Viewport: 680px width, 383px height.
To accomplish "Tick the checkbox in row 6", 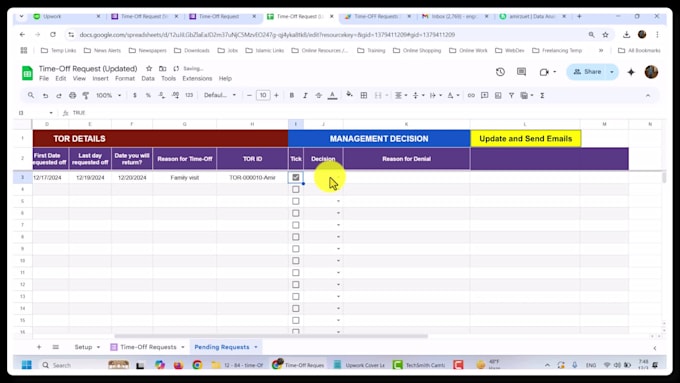I will pyautogui.click(x=296, y=213).
